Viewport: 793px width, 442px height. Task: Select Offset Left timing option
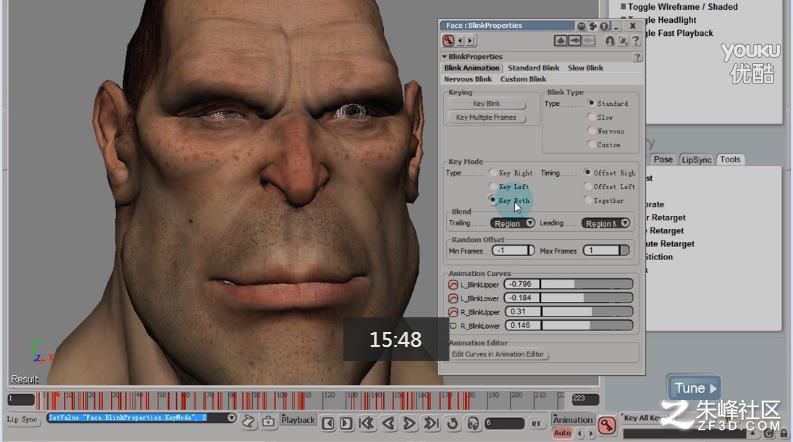click(x=587, y=186)
